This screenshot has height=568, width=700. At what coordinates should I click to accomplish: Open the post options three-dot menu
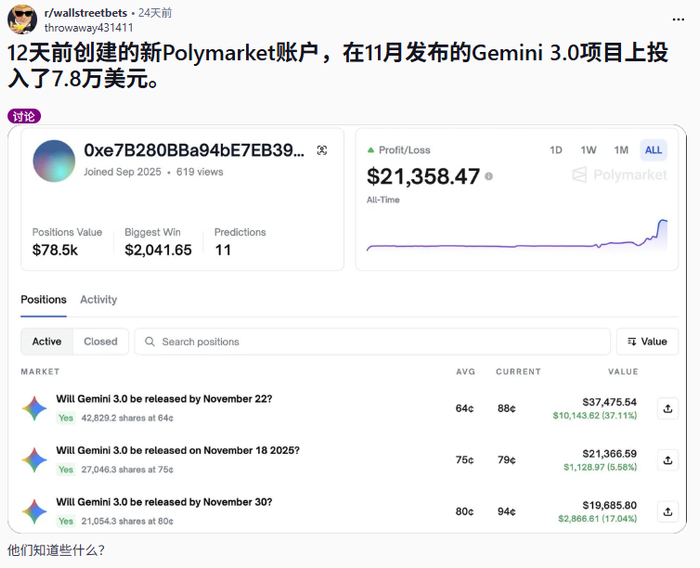678,19
